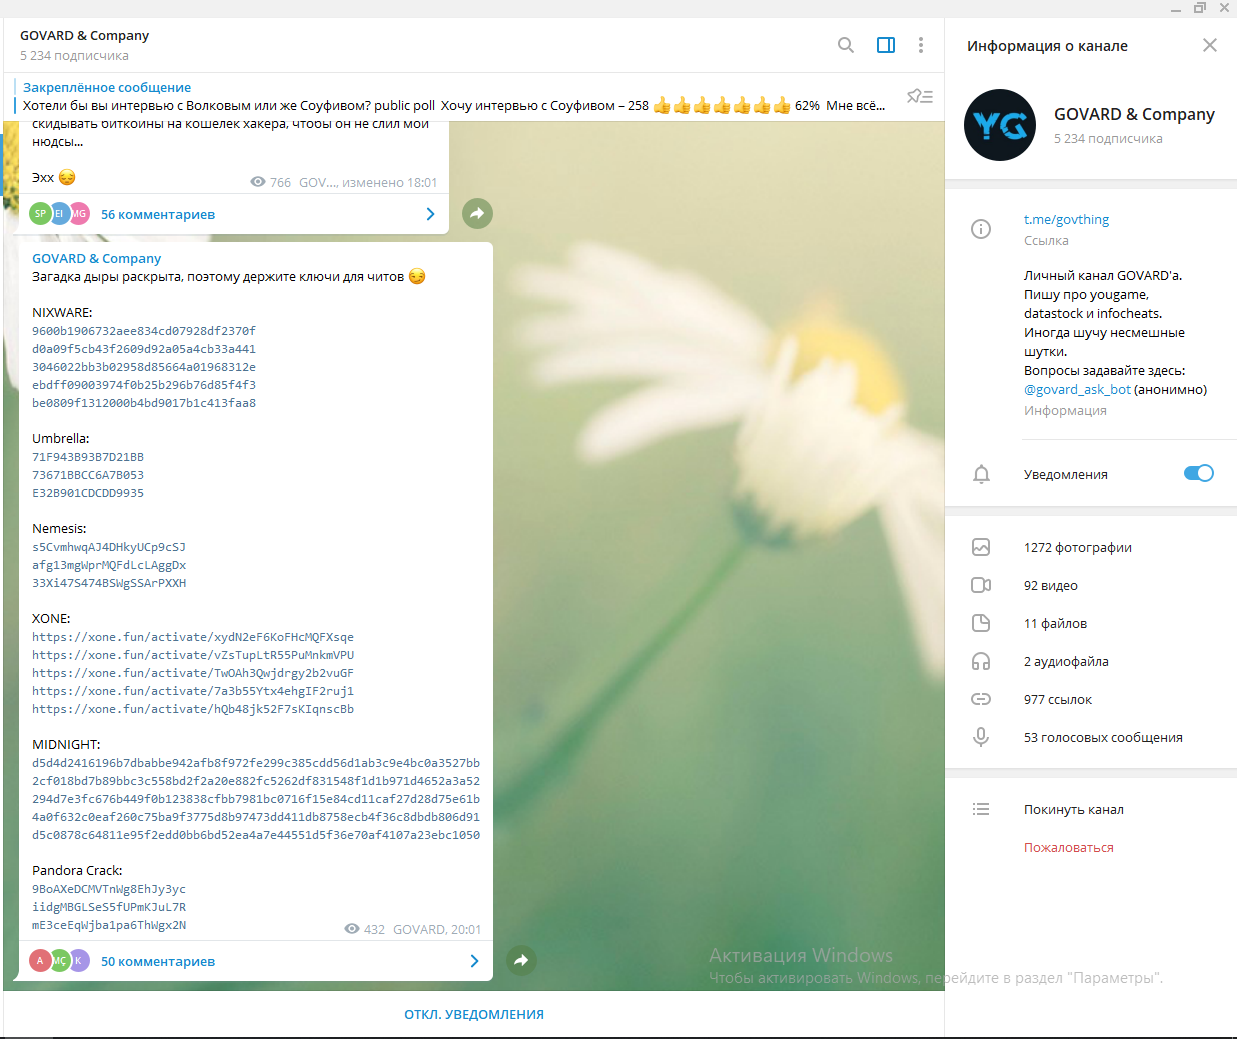Image resolution: width=1237 pixels, height=1039 pixels.
Task: Open the channel search magnifier icon
Action: pos(846,45)
